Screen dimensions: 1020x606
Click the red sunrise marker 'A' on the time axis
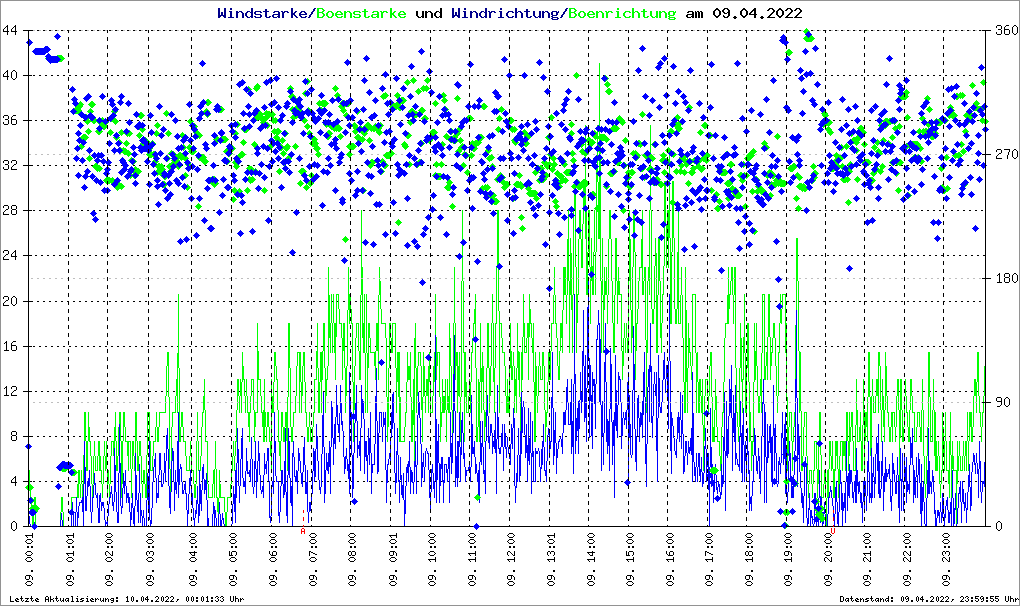303,531
